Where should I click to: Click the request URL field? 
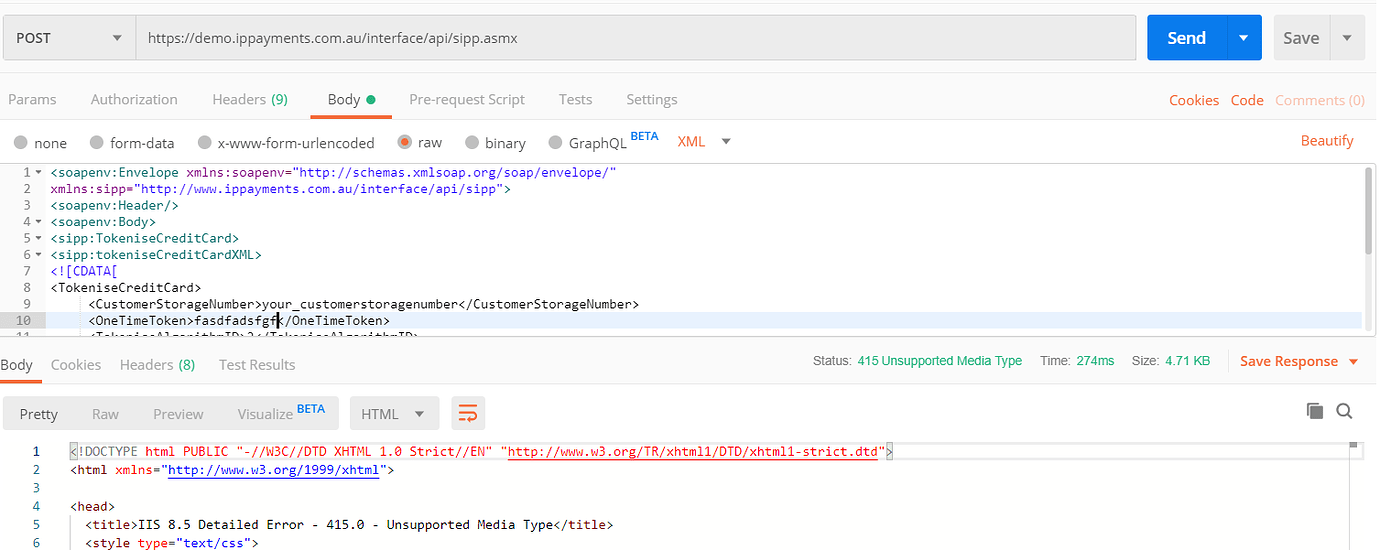[x=636, y=38]
